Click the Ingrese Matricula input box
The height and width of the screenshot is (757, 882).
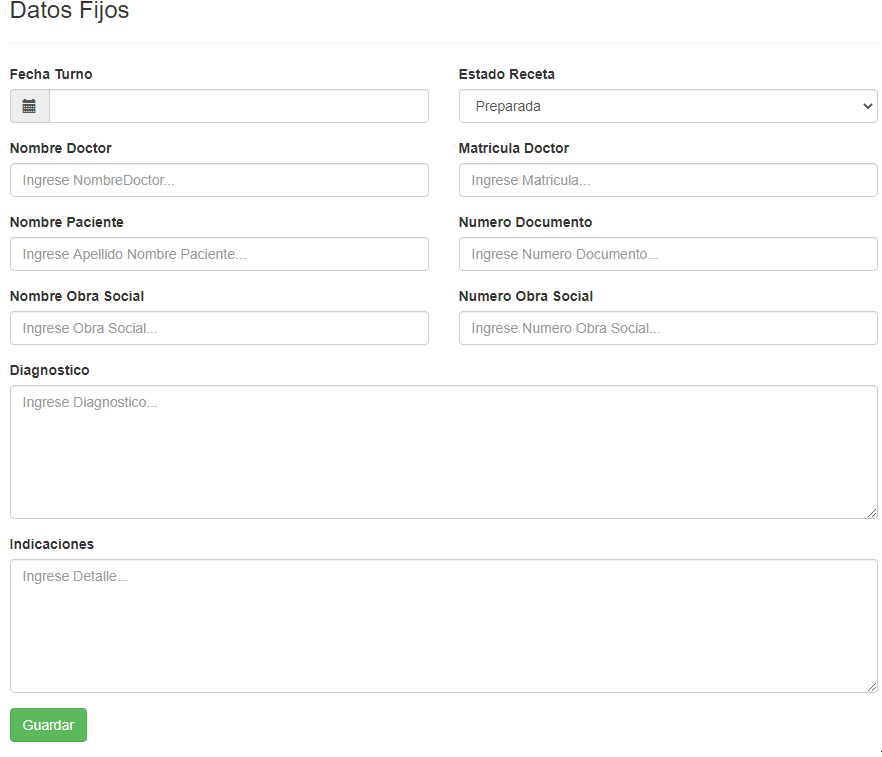click(667, 180)
